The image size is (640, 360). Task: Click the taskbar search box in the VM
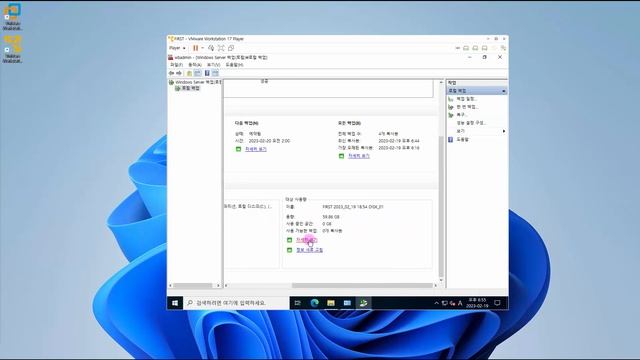pyautogui.click(x=236, y=303)
